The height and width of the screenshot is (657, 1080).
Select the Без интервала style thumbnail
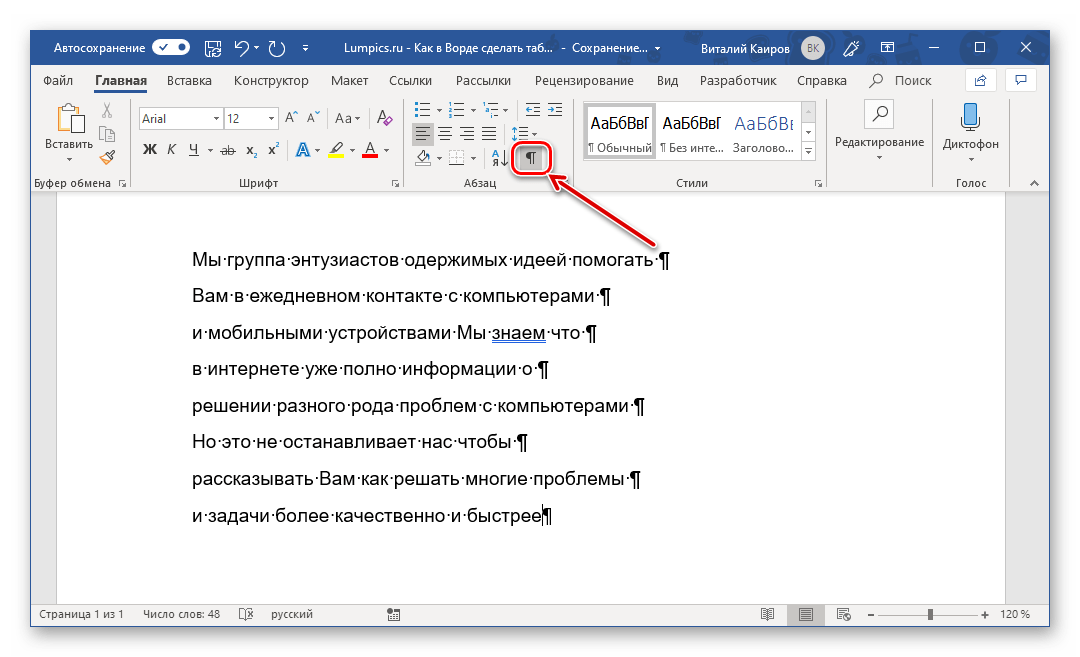pos(691,131)
